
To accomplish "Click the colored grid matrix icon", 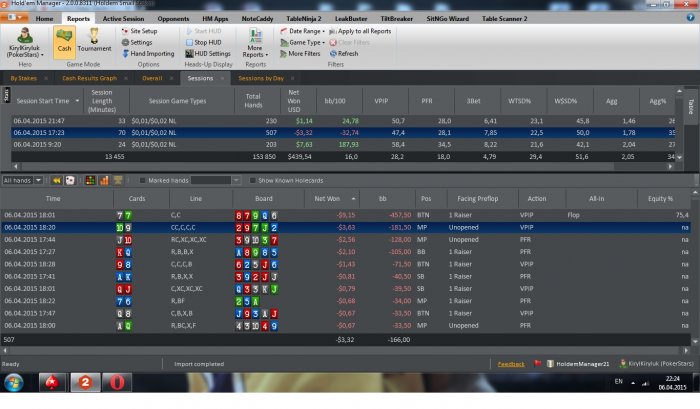I will (91, 180).
